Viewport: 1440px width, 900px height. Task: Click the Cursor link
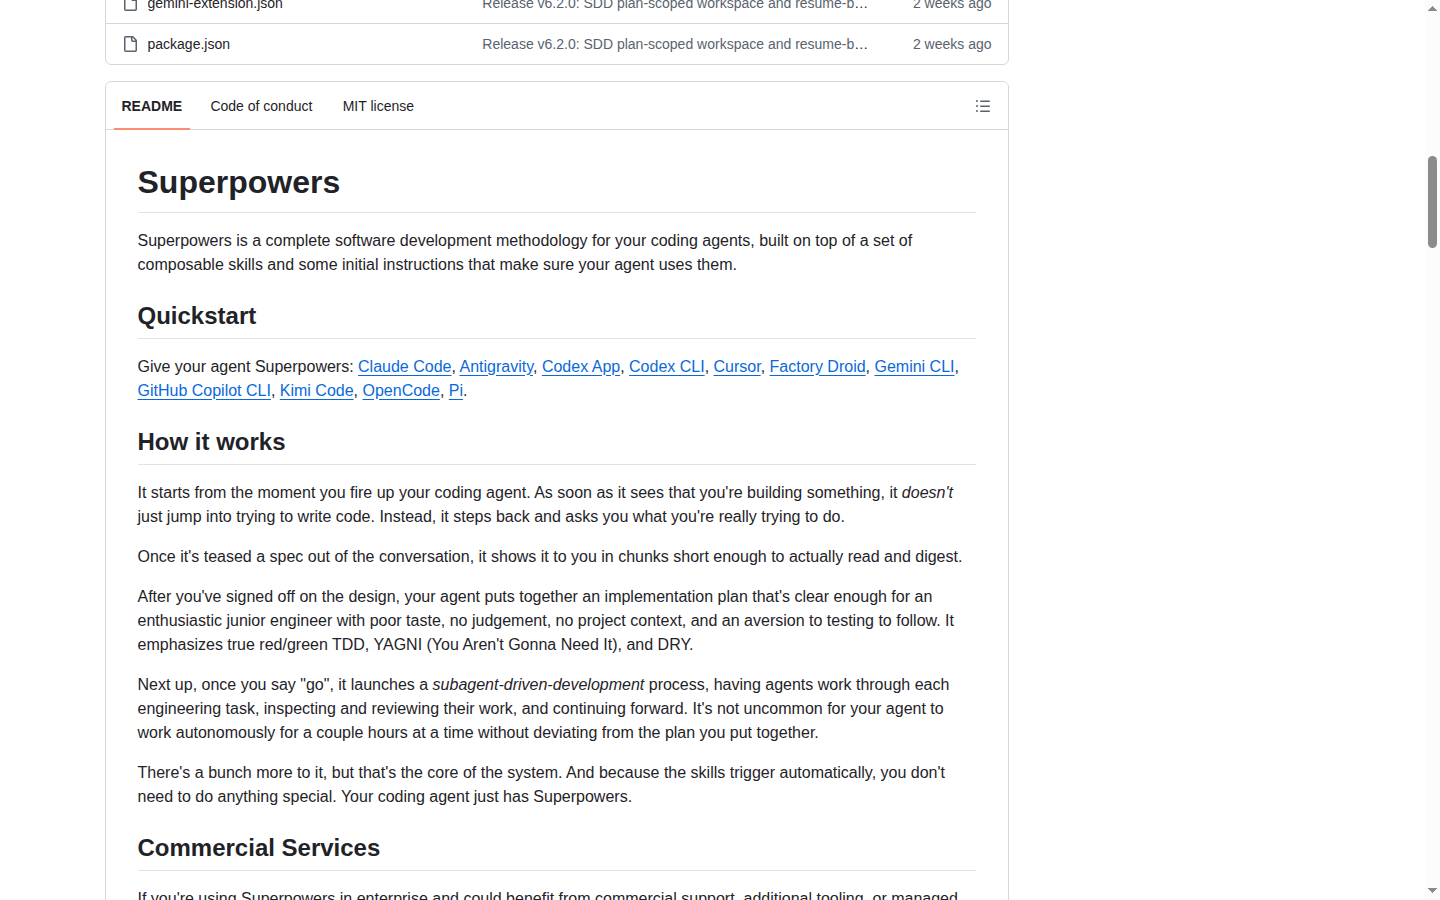coord(737,366)
